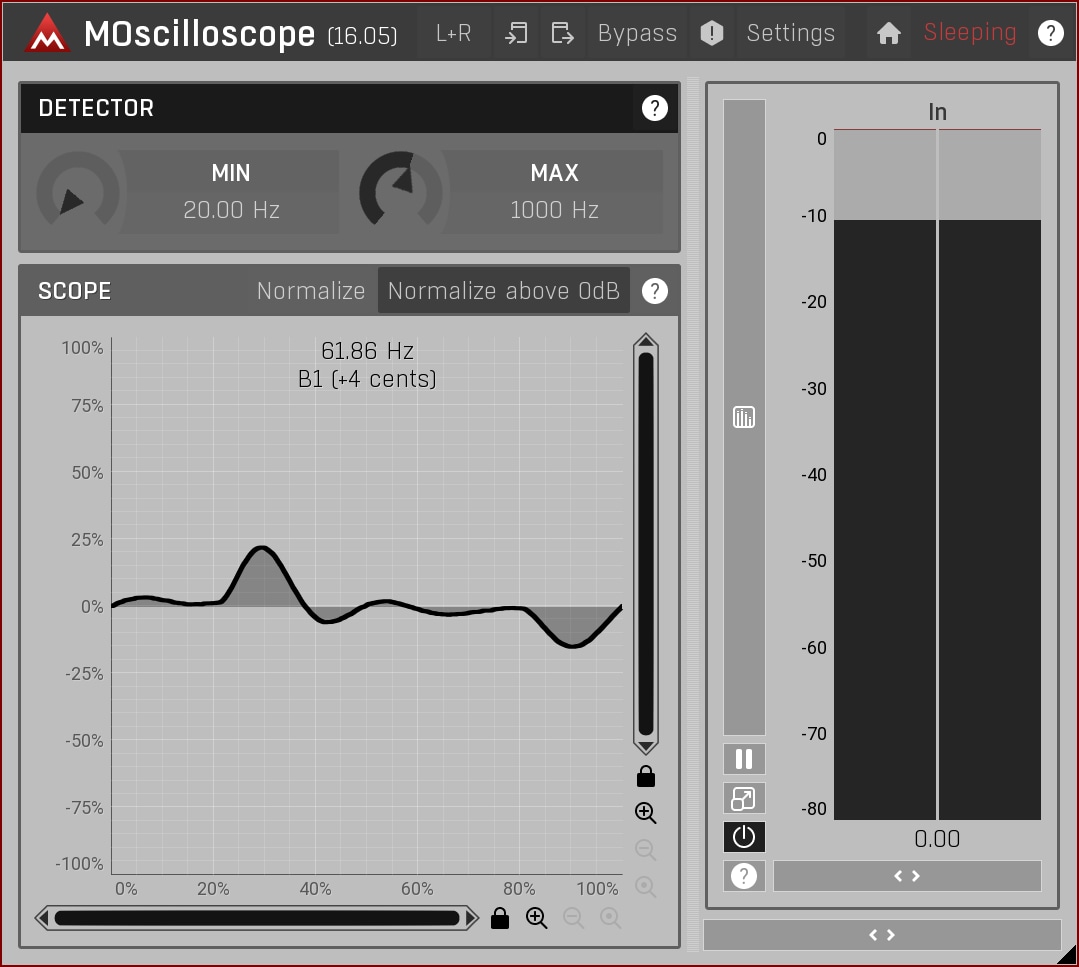The image size is (1079, 967).
Task: Toggle Normalize above 0dB
Action: (504, 290)
